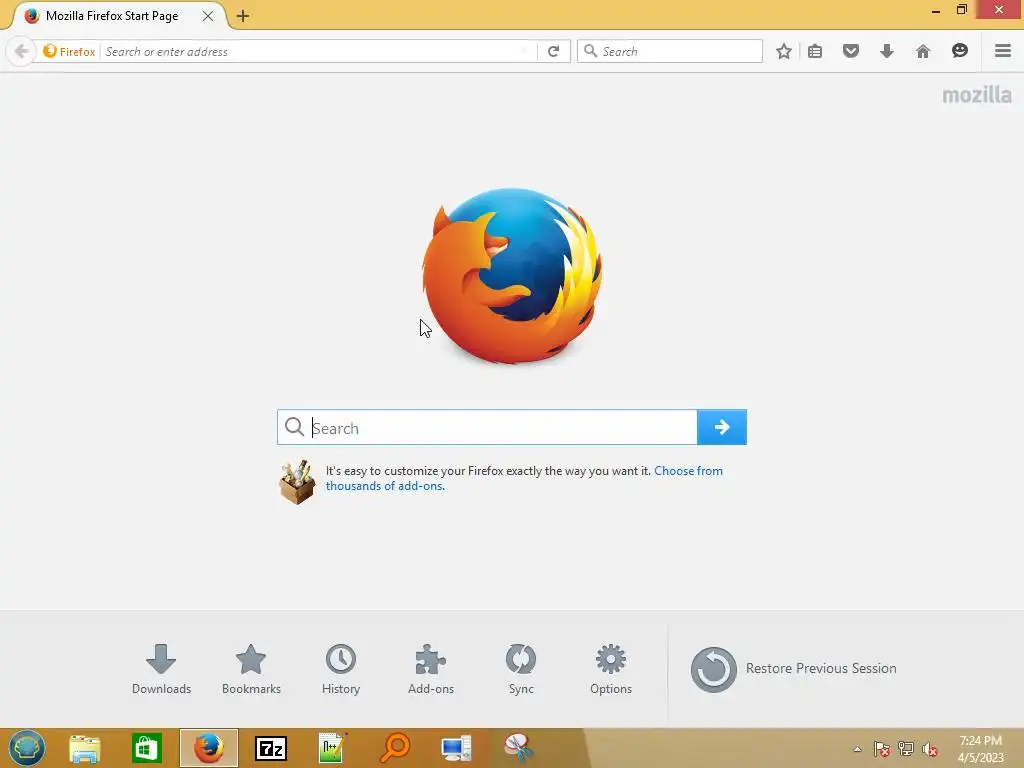Open Notepad++ from taskbar
The height and width of the screenshot is (768, 1024).
click(332, 748)
